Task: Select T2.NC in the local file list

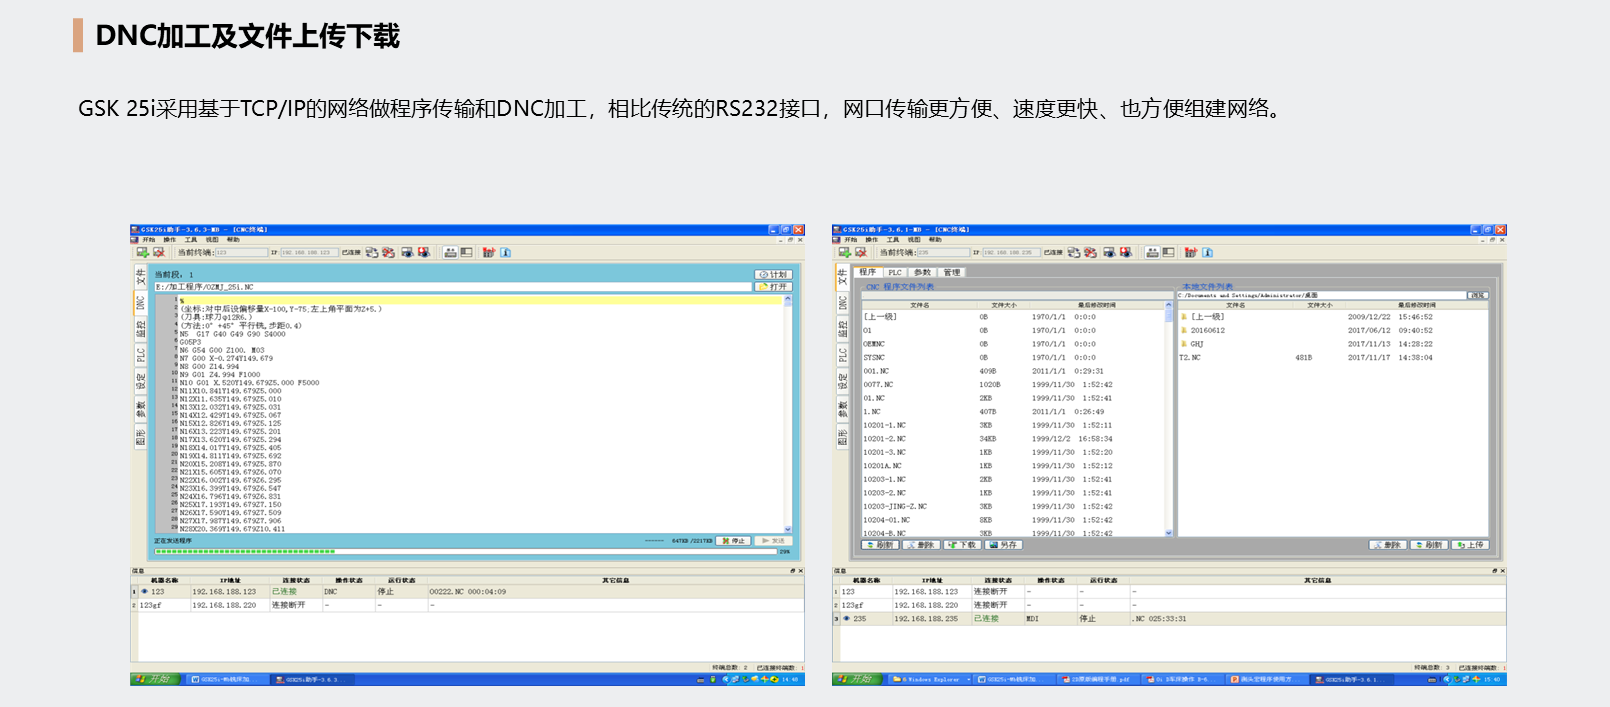Action: 1190,357
